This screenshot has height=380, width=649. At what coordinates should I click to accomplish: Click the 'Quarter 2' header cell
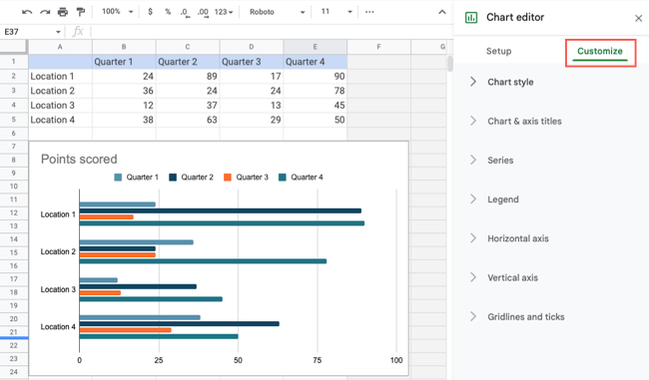(x=187, y=62)
